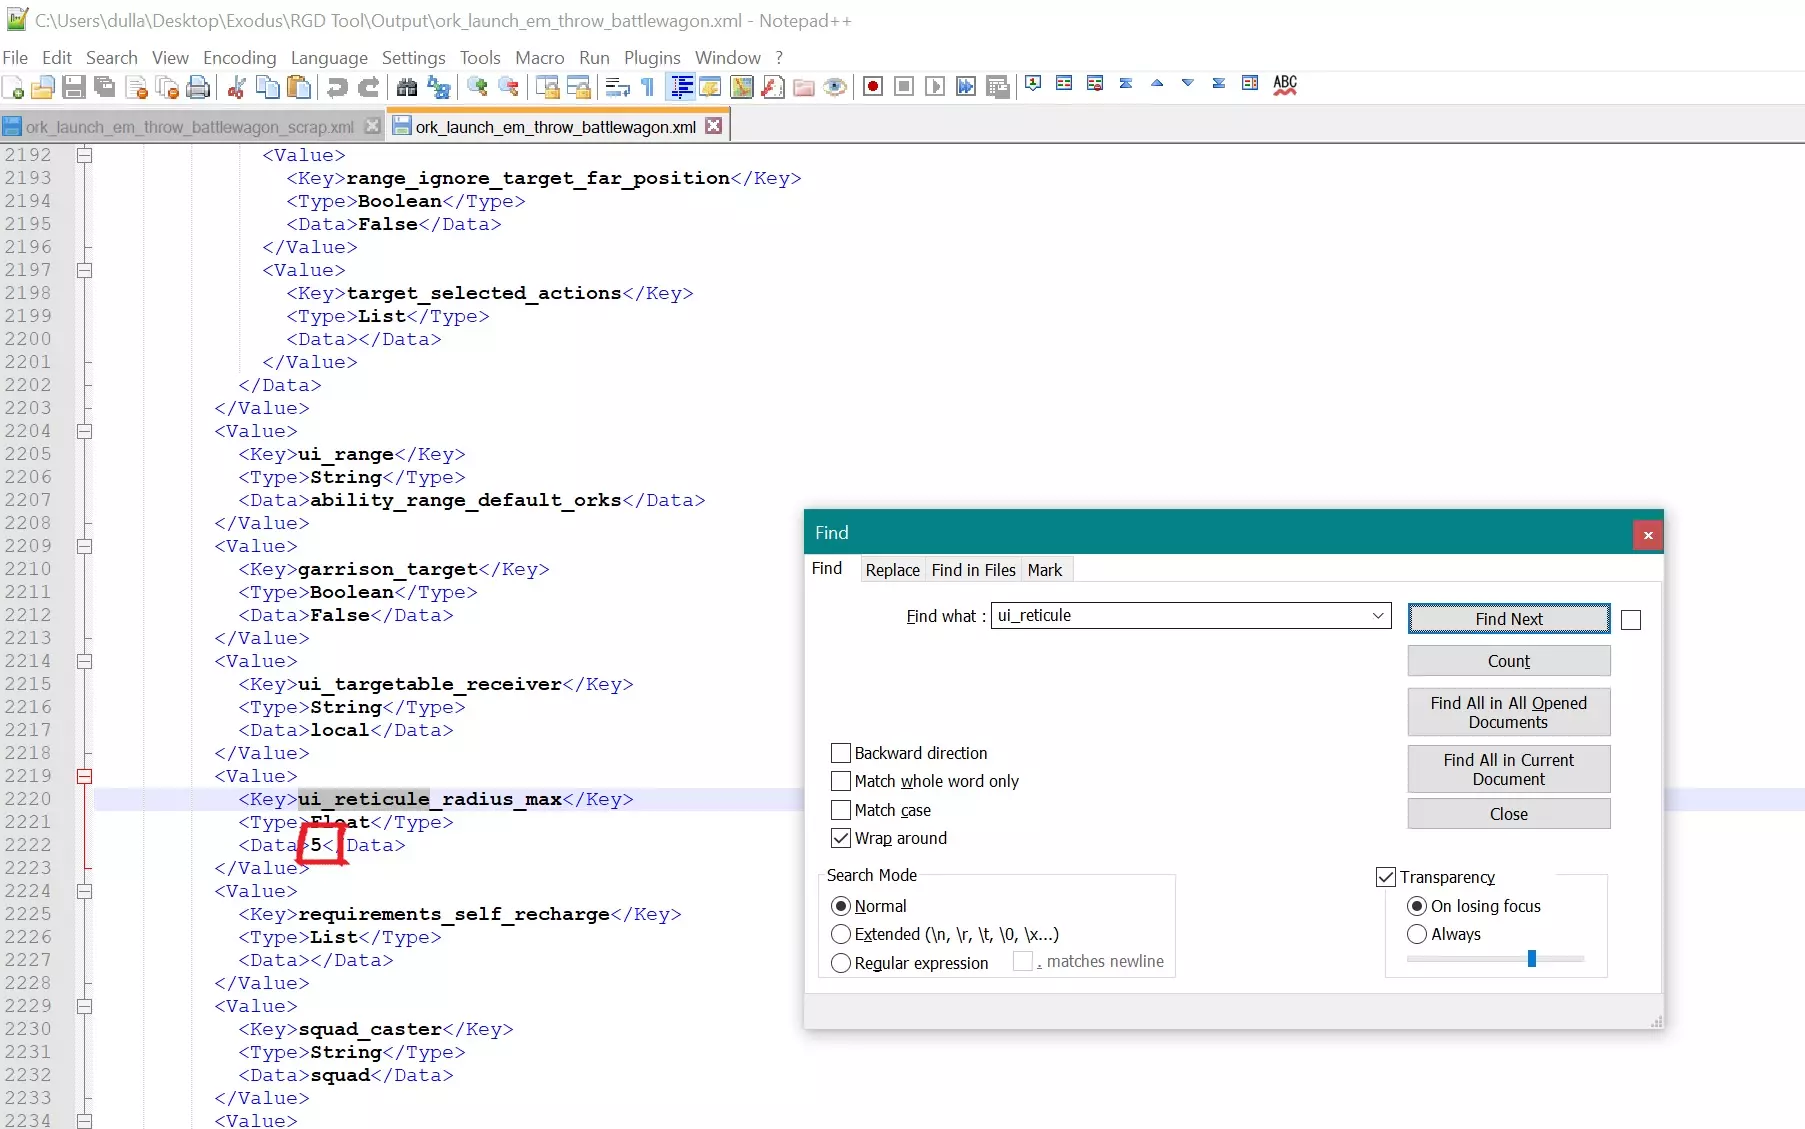
Task: Start macro recording with the record icon
Action: pos(872,87)
